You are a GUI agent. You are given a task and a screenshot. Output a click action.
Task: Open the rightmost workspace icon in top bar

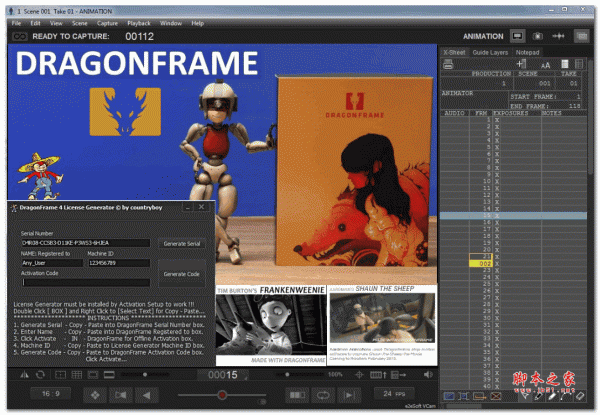click(581, 36)
